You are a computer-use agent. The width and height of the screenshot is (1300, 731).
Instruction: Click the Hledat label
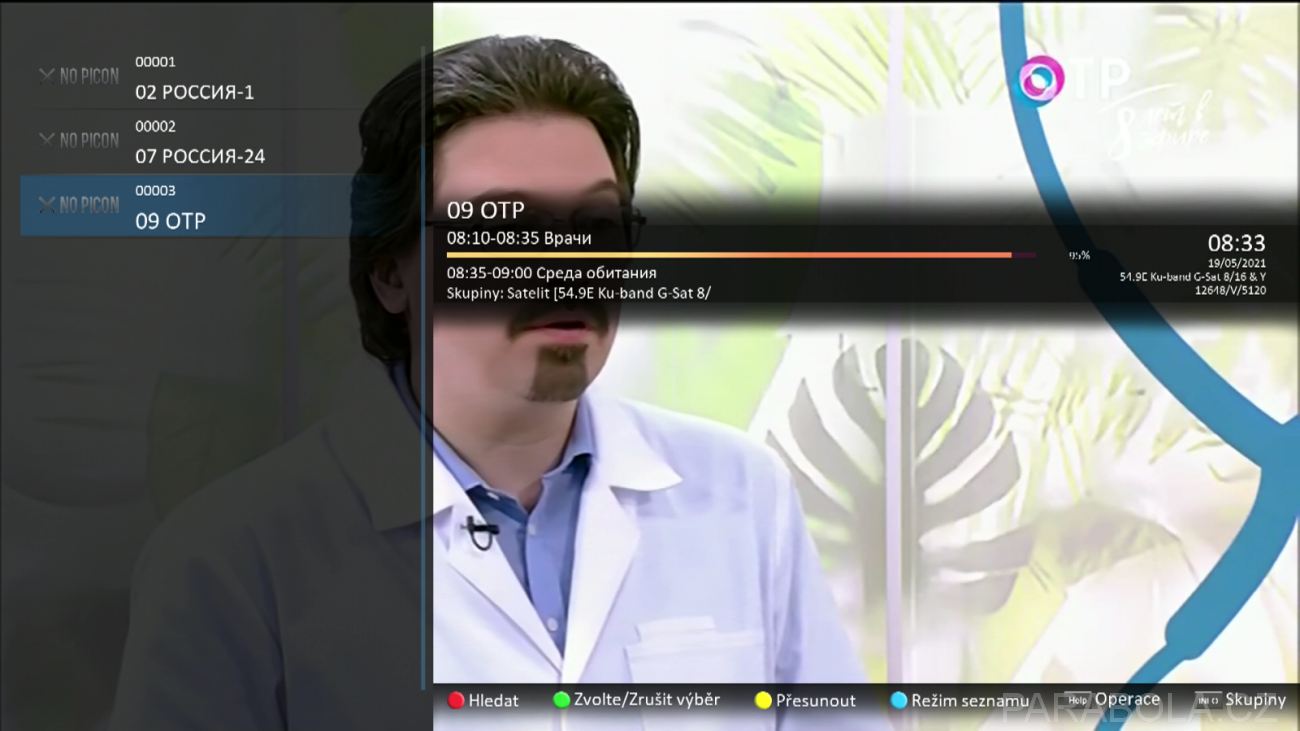pos(494,701)
